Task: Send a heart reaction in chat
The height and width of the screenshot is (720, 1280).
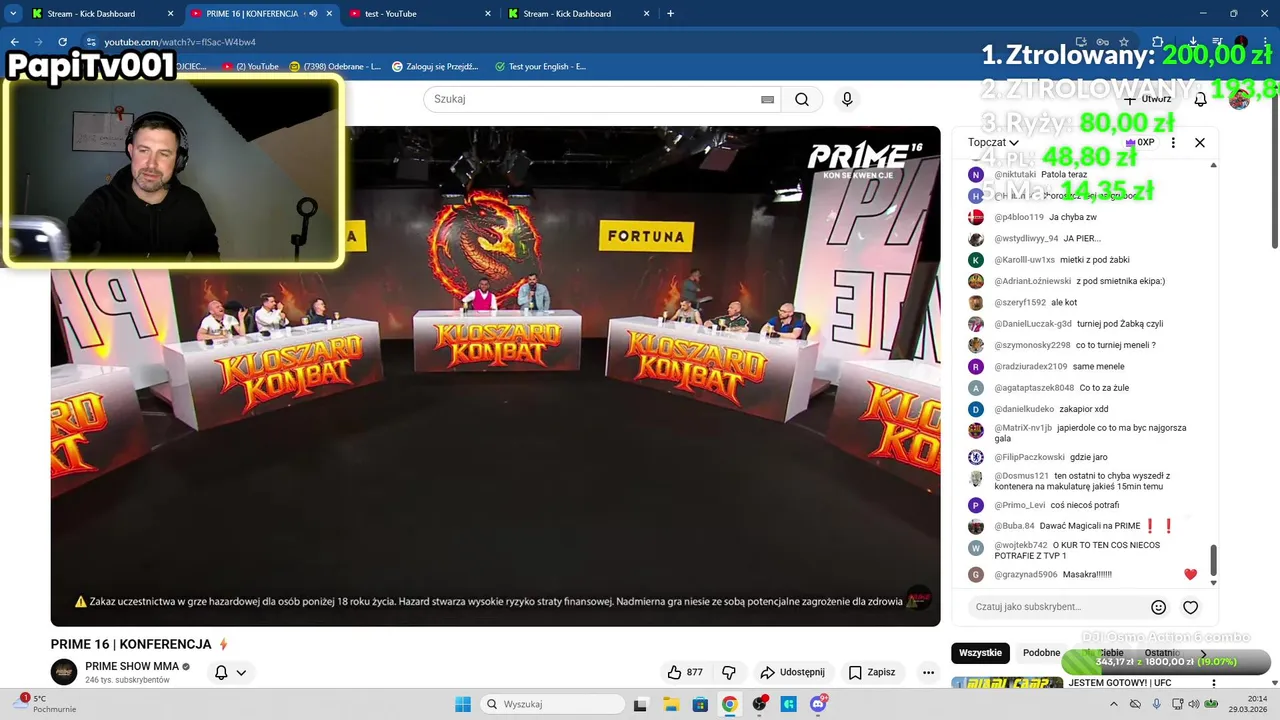Action: (1190, 607)
